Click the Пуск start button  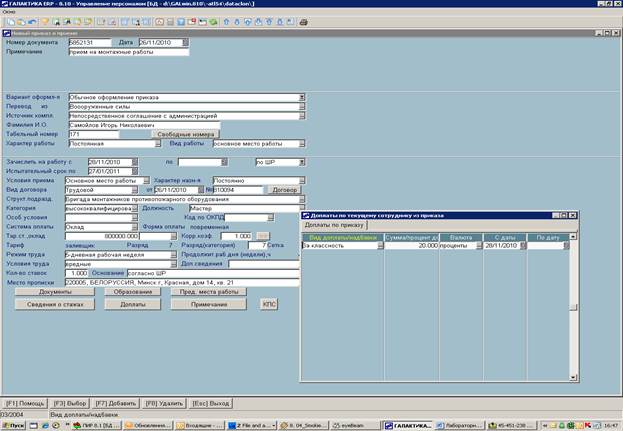tap(17, 425)
